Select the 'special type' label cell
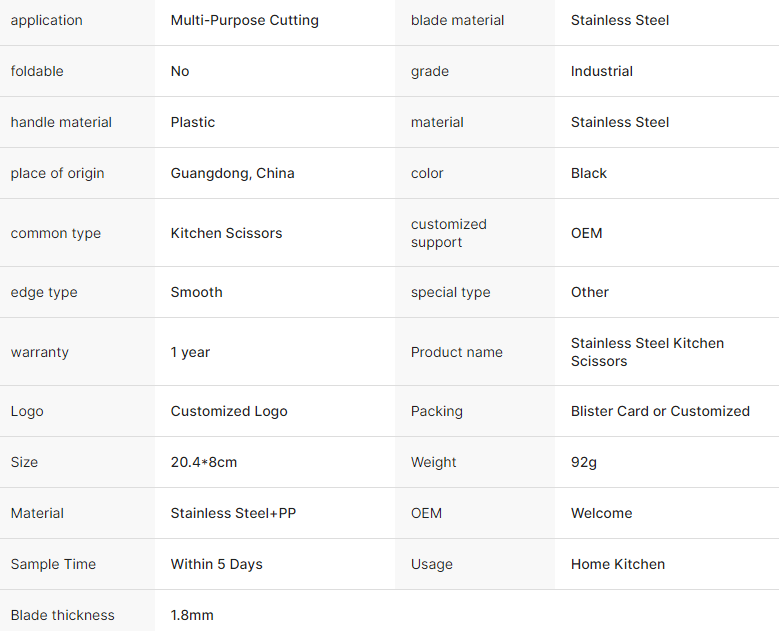The width and height of the screenshot is (779, 631). pyautogui.click(x=450, y=292)
